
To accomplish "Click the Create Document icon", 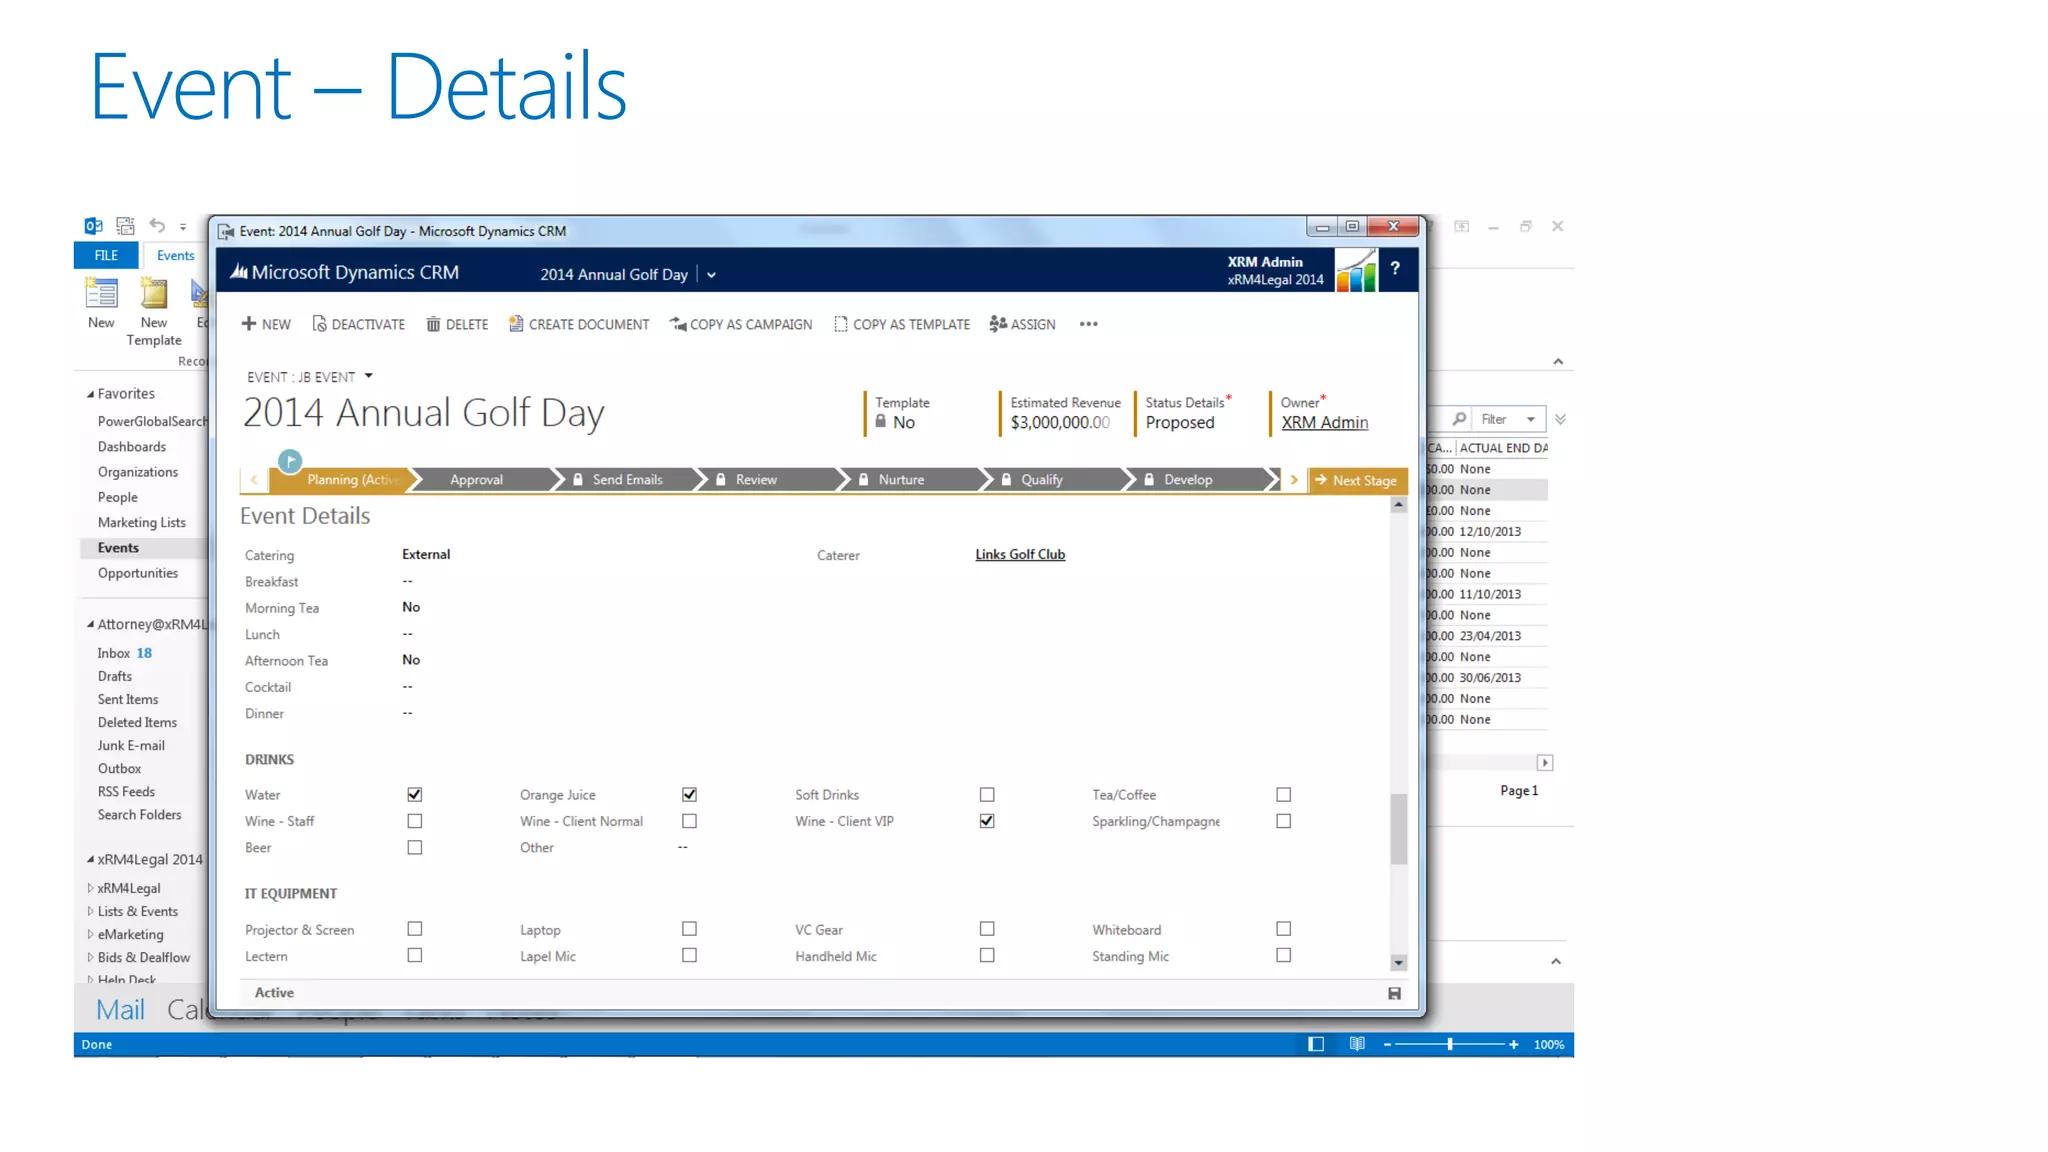I will [x=516, y=324].
